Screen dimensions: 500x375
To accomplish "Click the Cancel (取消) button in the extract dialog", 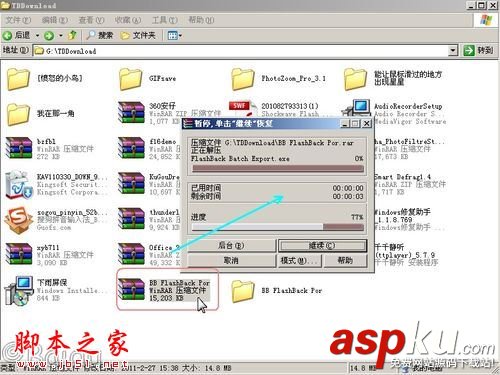I will click(x=232, y=260).
